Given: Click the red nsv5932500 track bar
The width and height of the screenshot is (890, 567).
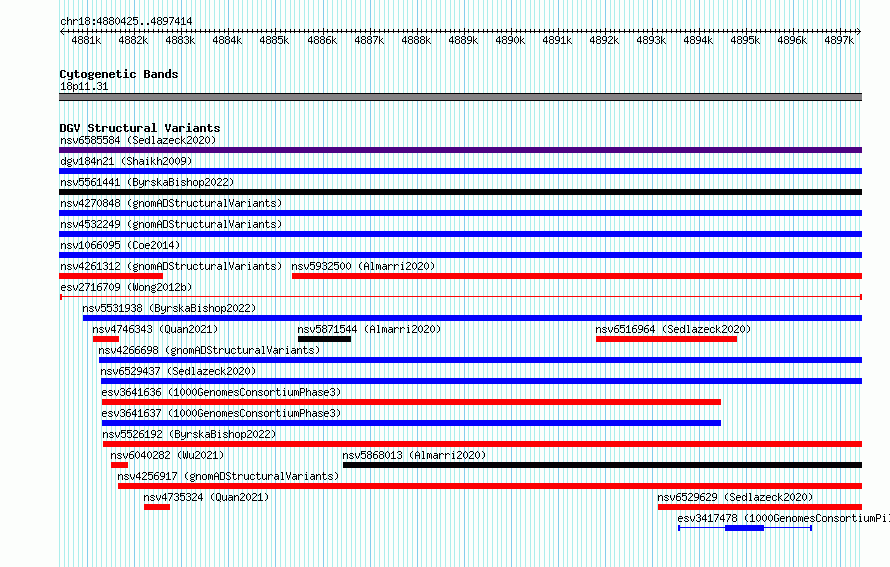Looking at the screenshot, I should click(577, 276).
